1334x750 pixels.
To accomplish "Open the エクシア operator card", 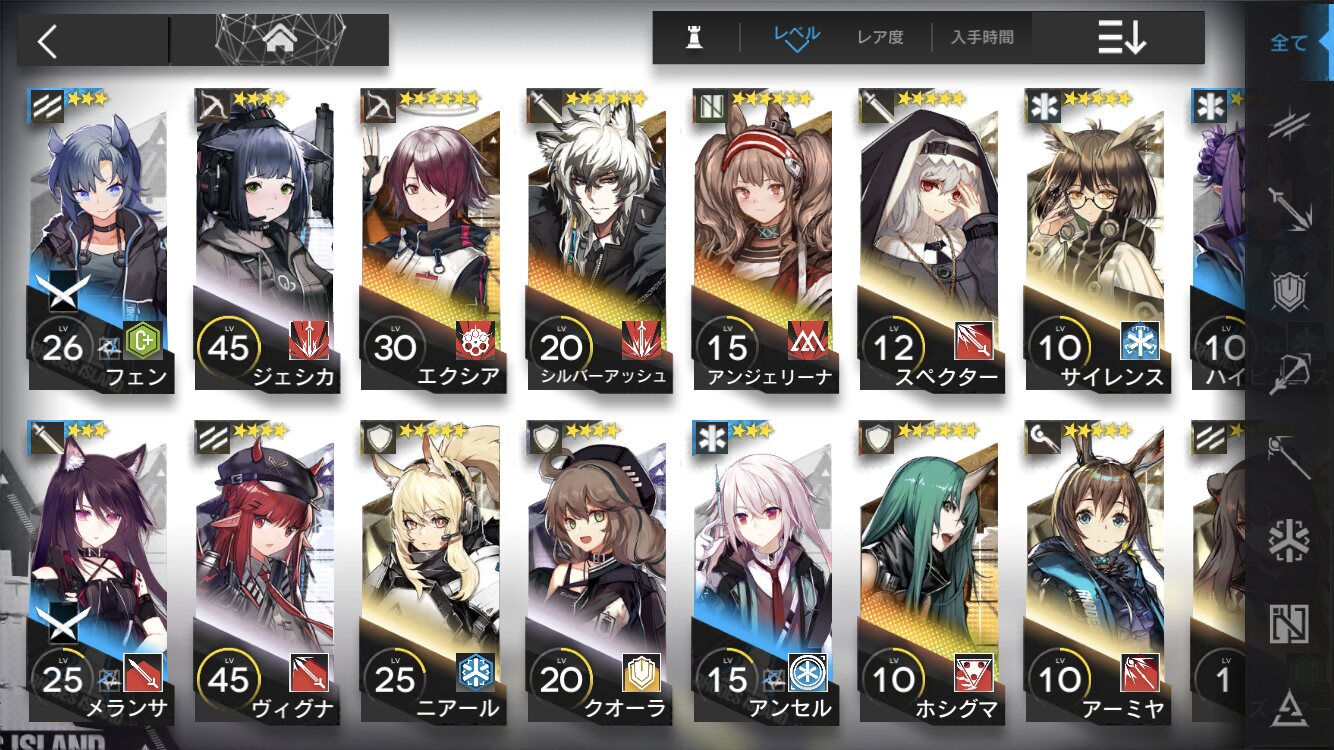I will coord(430,240).
